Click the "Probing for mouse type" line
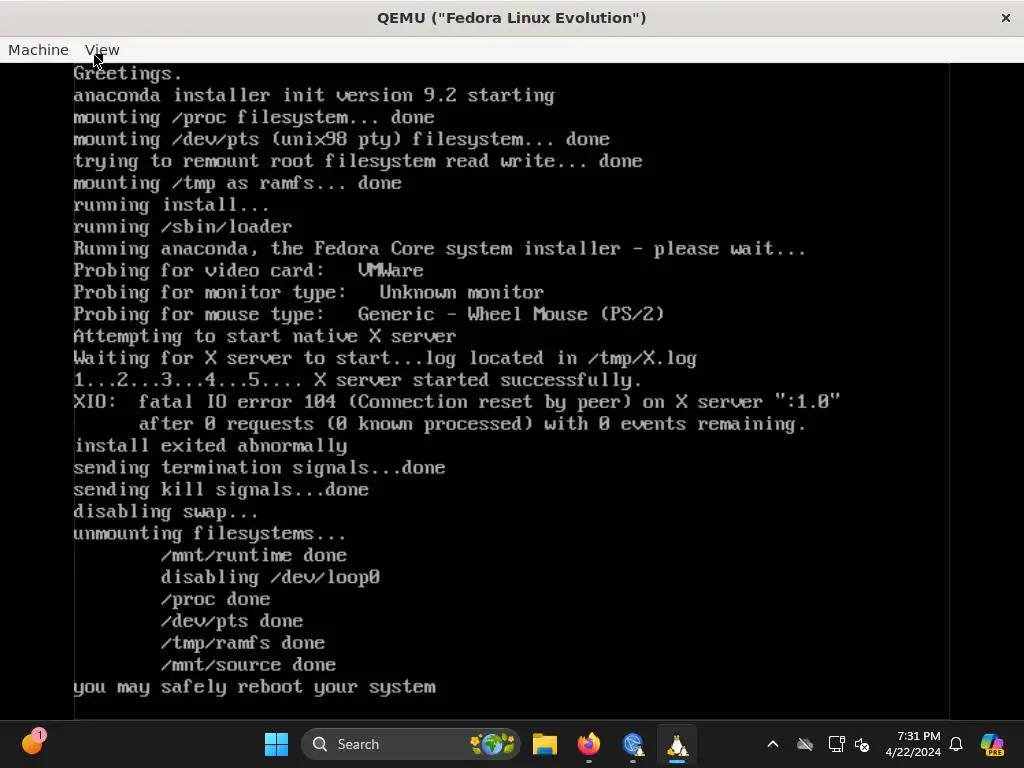The height and width of the screenshot is (768, 1024). (368, 314)
